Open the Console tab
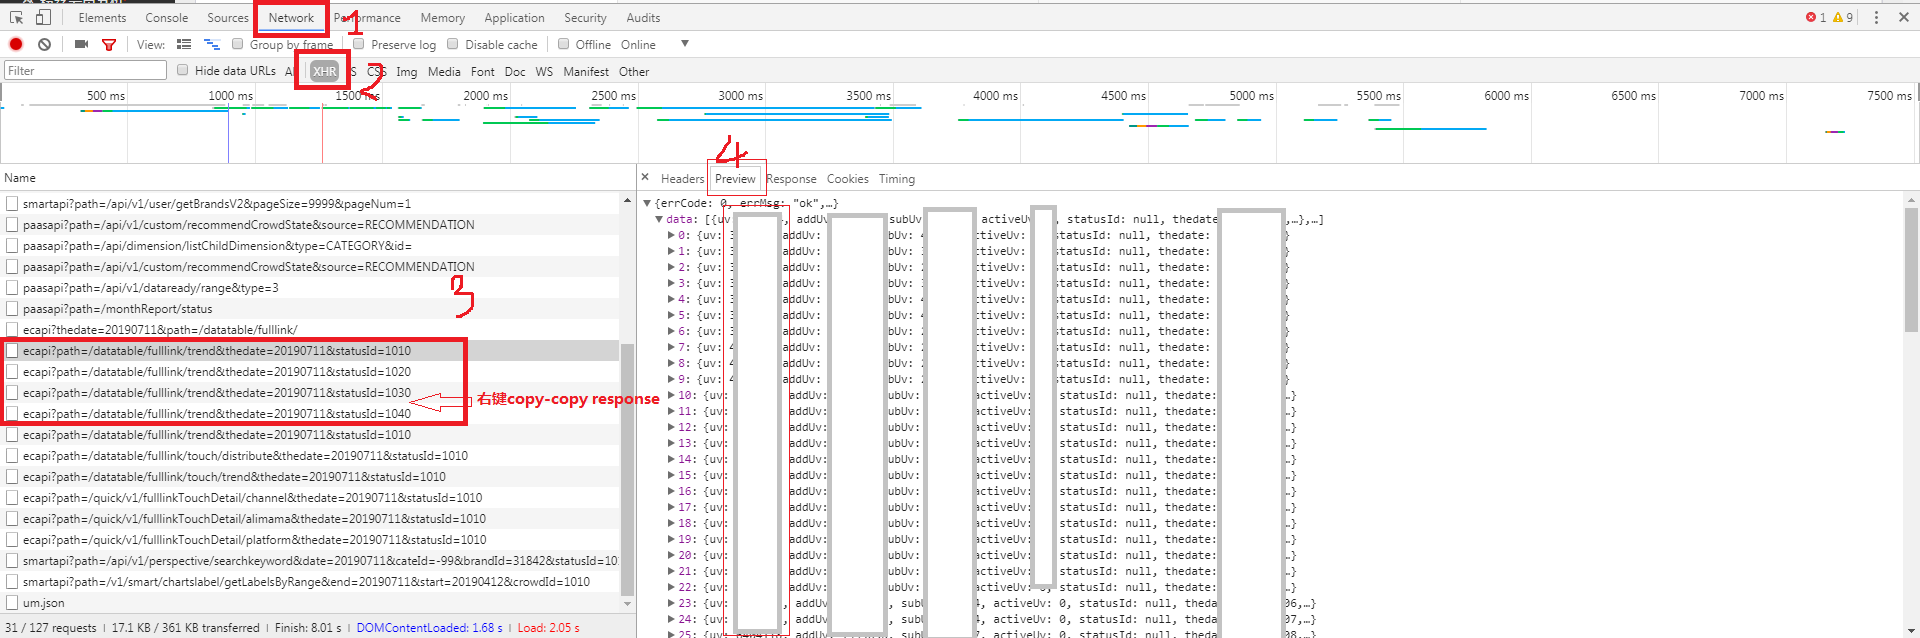This screenshot has width=1920, height=638. point(166,18)
